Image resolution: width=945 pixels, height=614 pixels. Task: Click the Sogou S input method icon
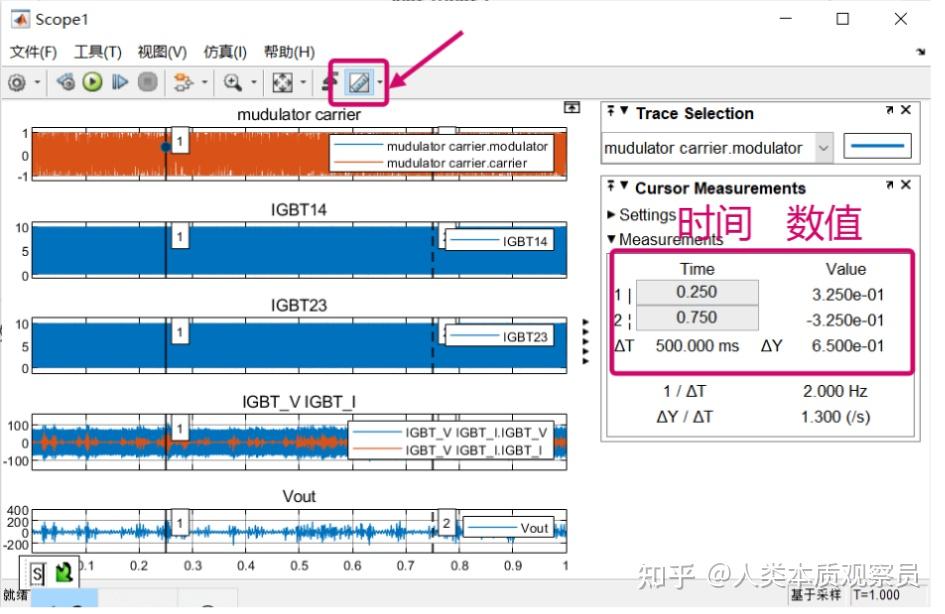(x=37, y=574)
